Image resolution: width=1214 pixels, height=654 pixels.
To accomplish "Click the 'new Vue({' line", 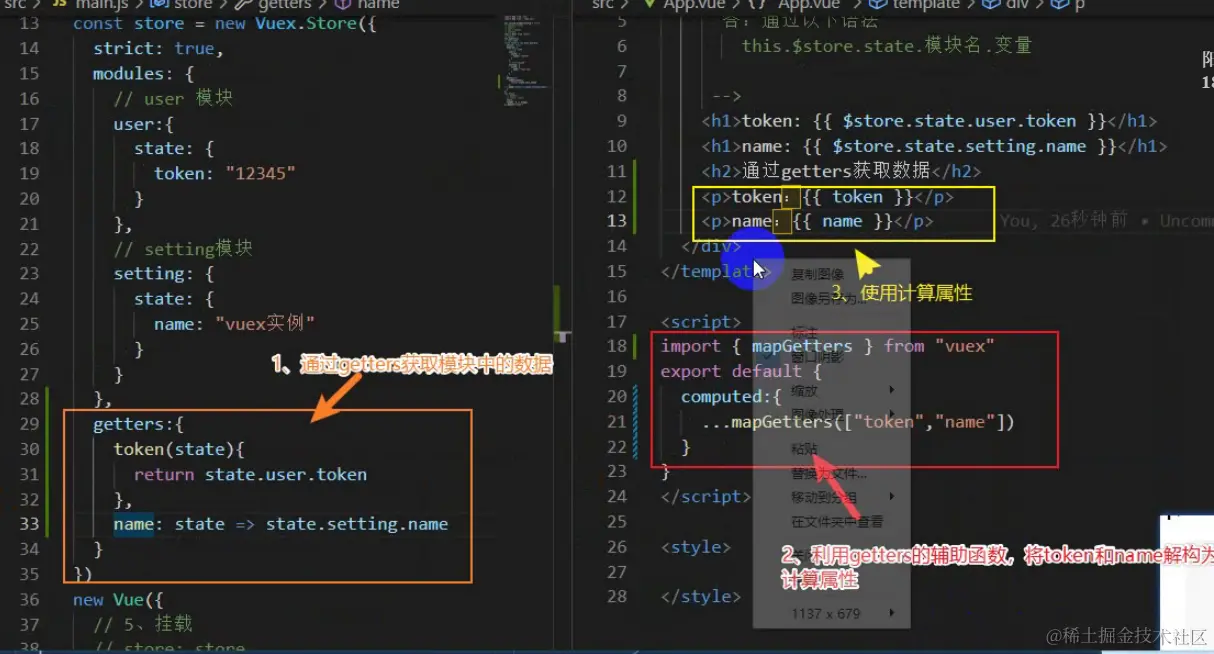I will (117, 599).
